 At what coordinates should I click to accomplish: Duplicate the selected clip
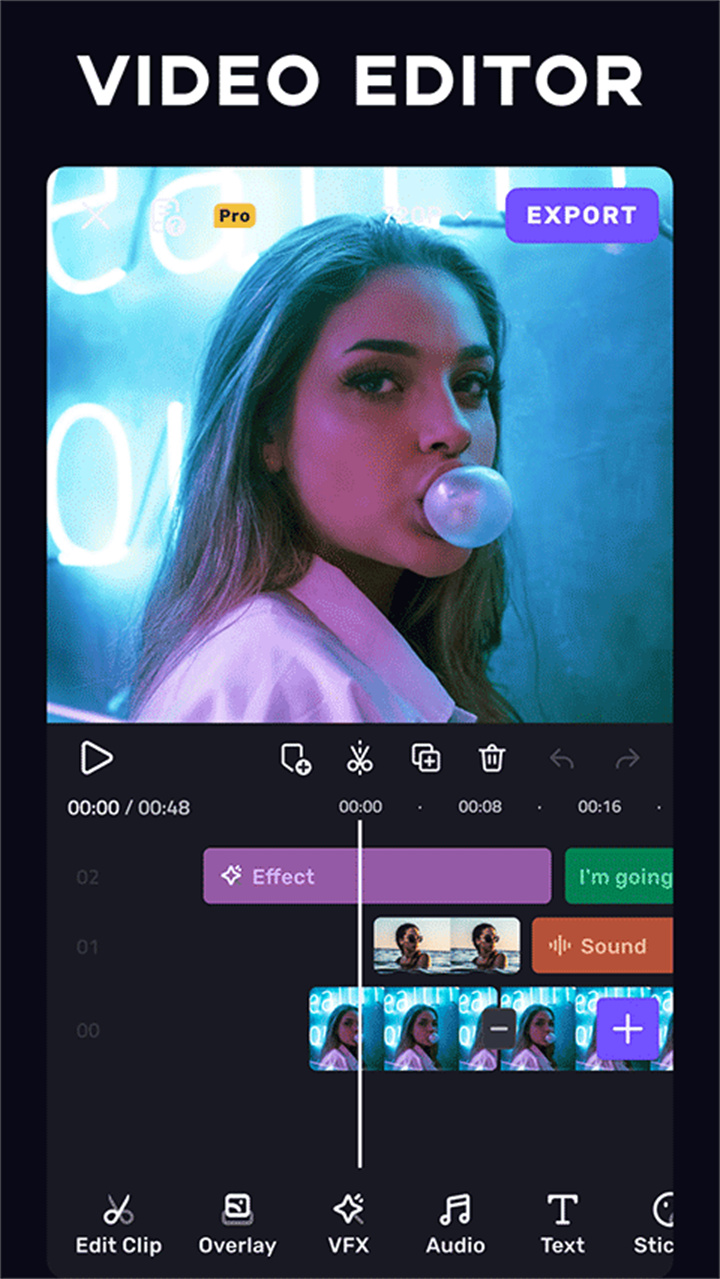point(426,759)
